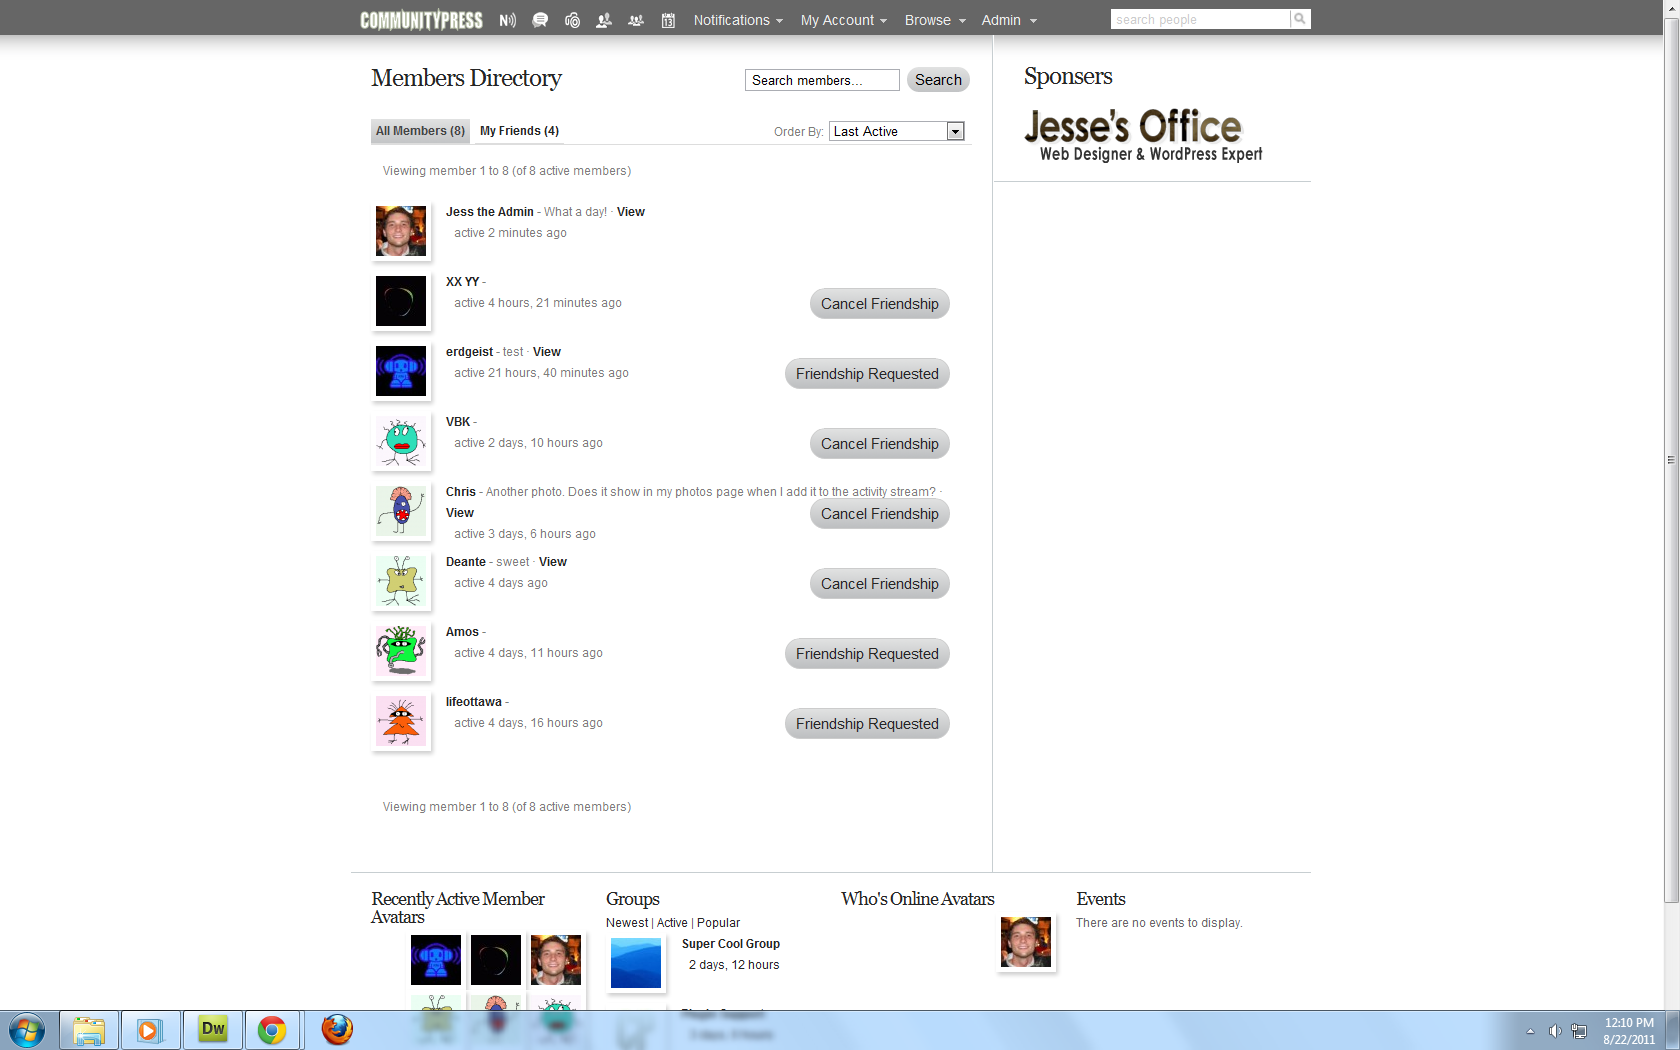Select the All Members (8) tab
1680x1050 pixels.
pyautogui.click(x=420, y=131)
